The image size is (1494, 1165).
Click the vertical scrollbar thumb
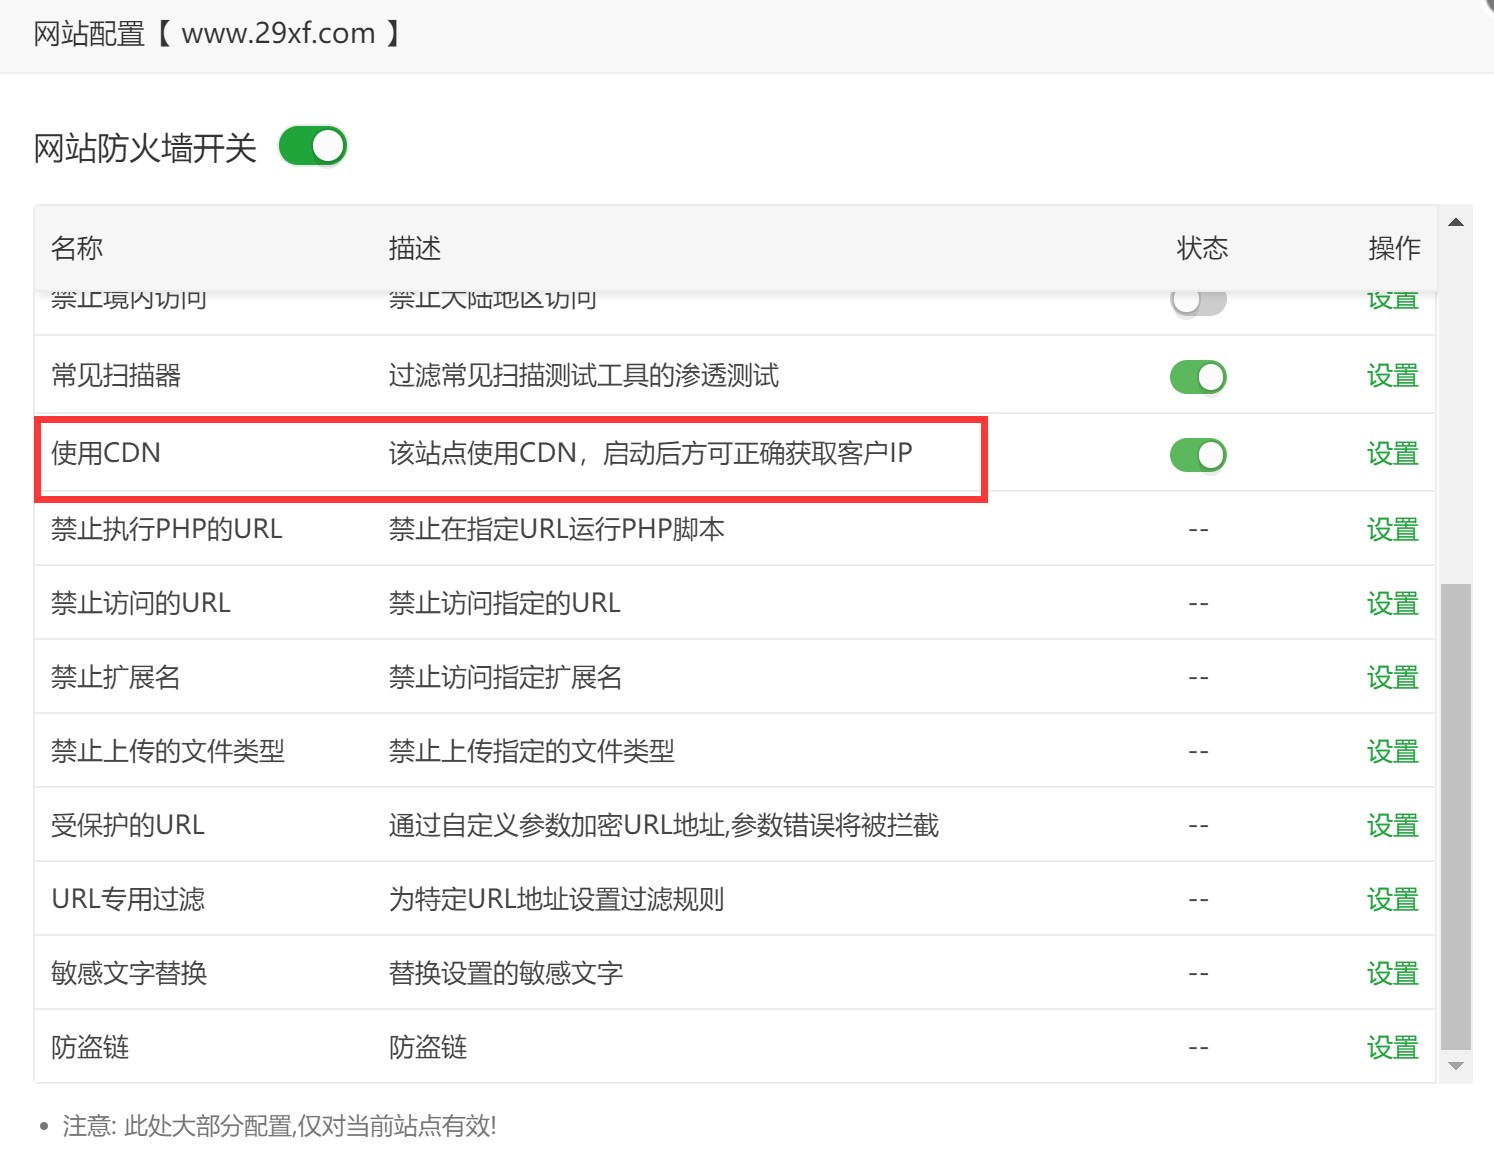pyautogui.click(x=1456, y=815)
